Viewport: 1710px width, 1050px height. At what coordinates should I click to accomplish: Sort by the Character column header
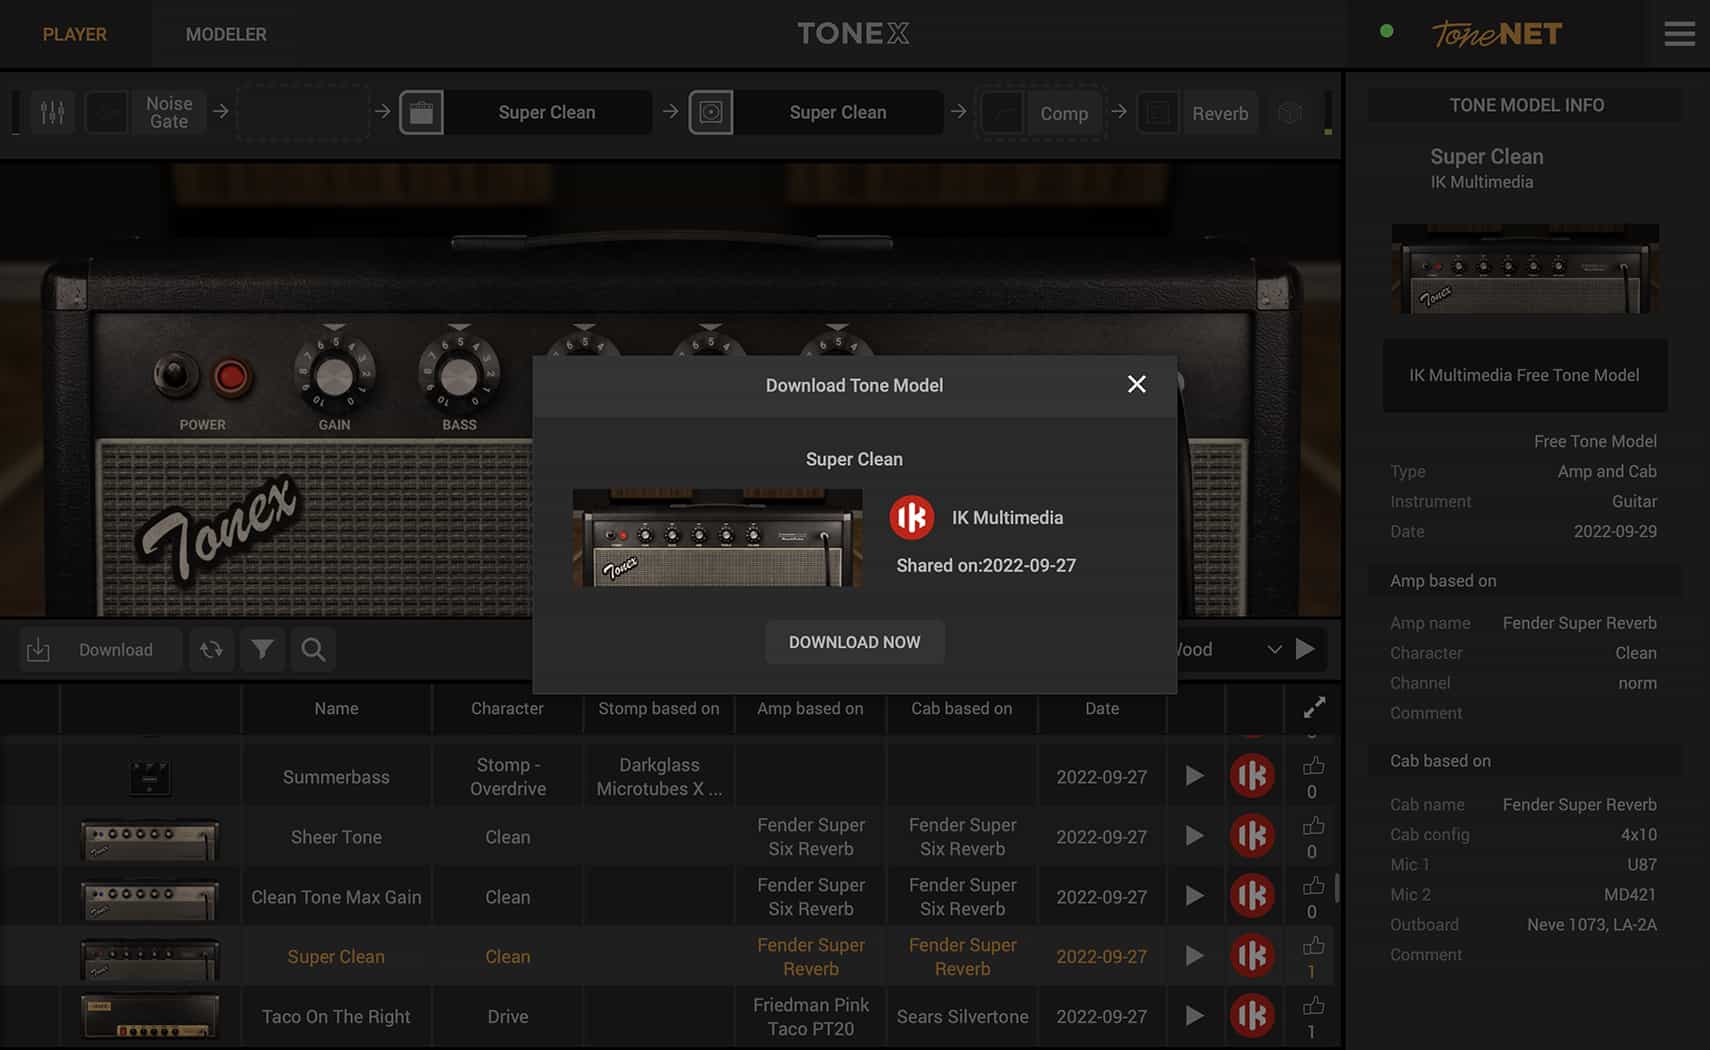[507, 708]
